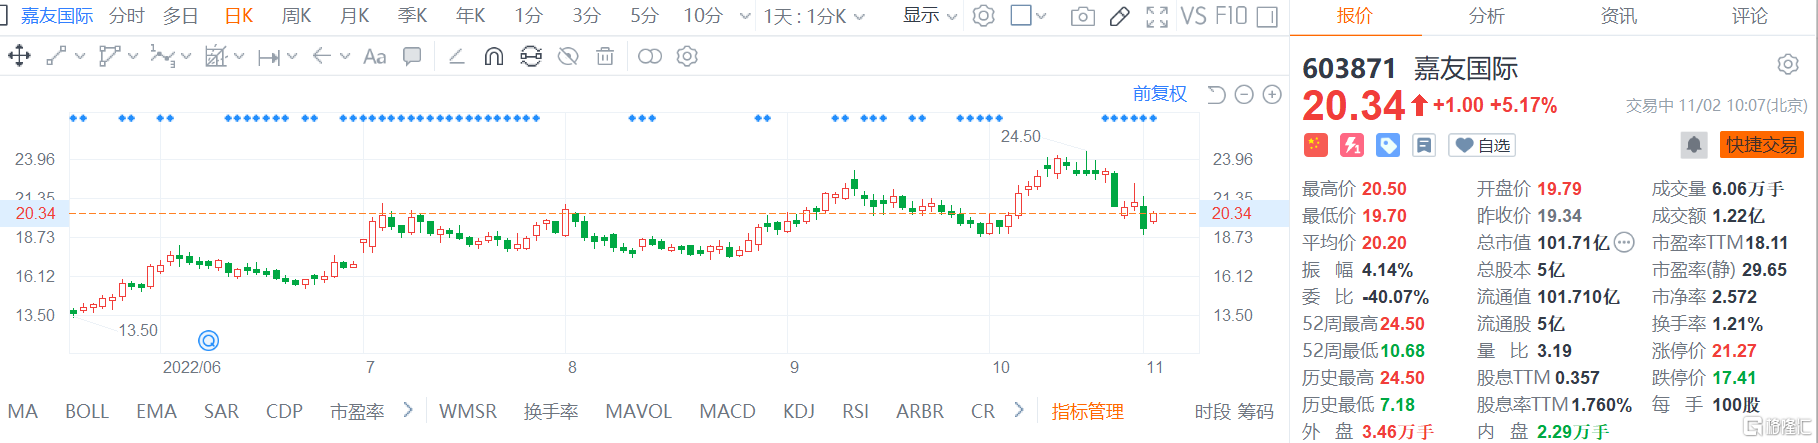The image size is (1818, 443).
Task: Select the line segment drawing tool
Action: tap(57, 56)
